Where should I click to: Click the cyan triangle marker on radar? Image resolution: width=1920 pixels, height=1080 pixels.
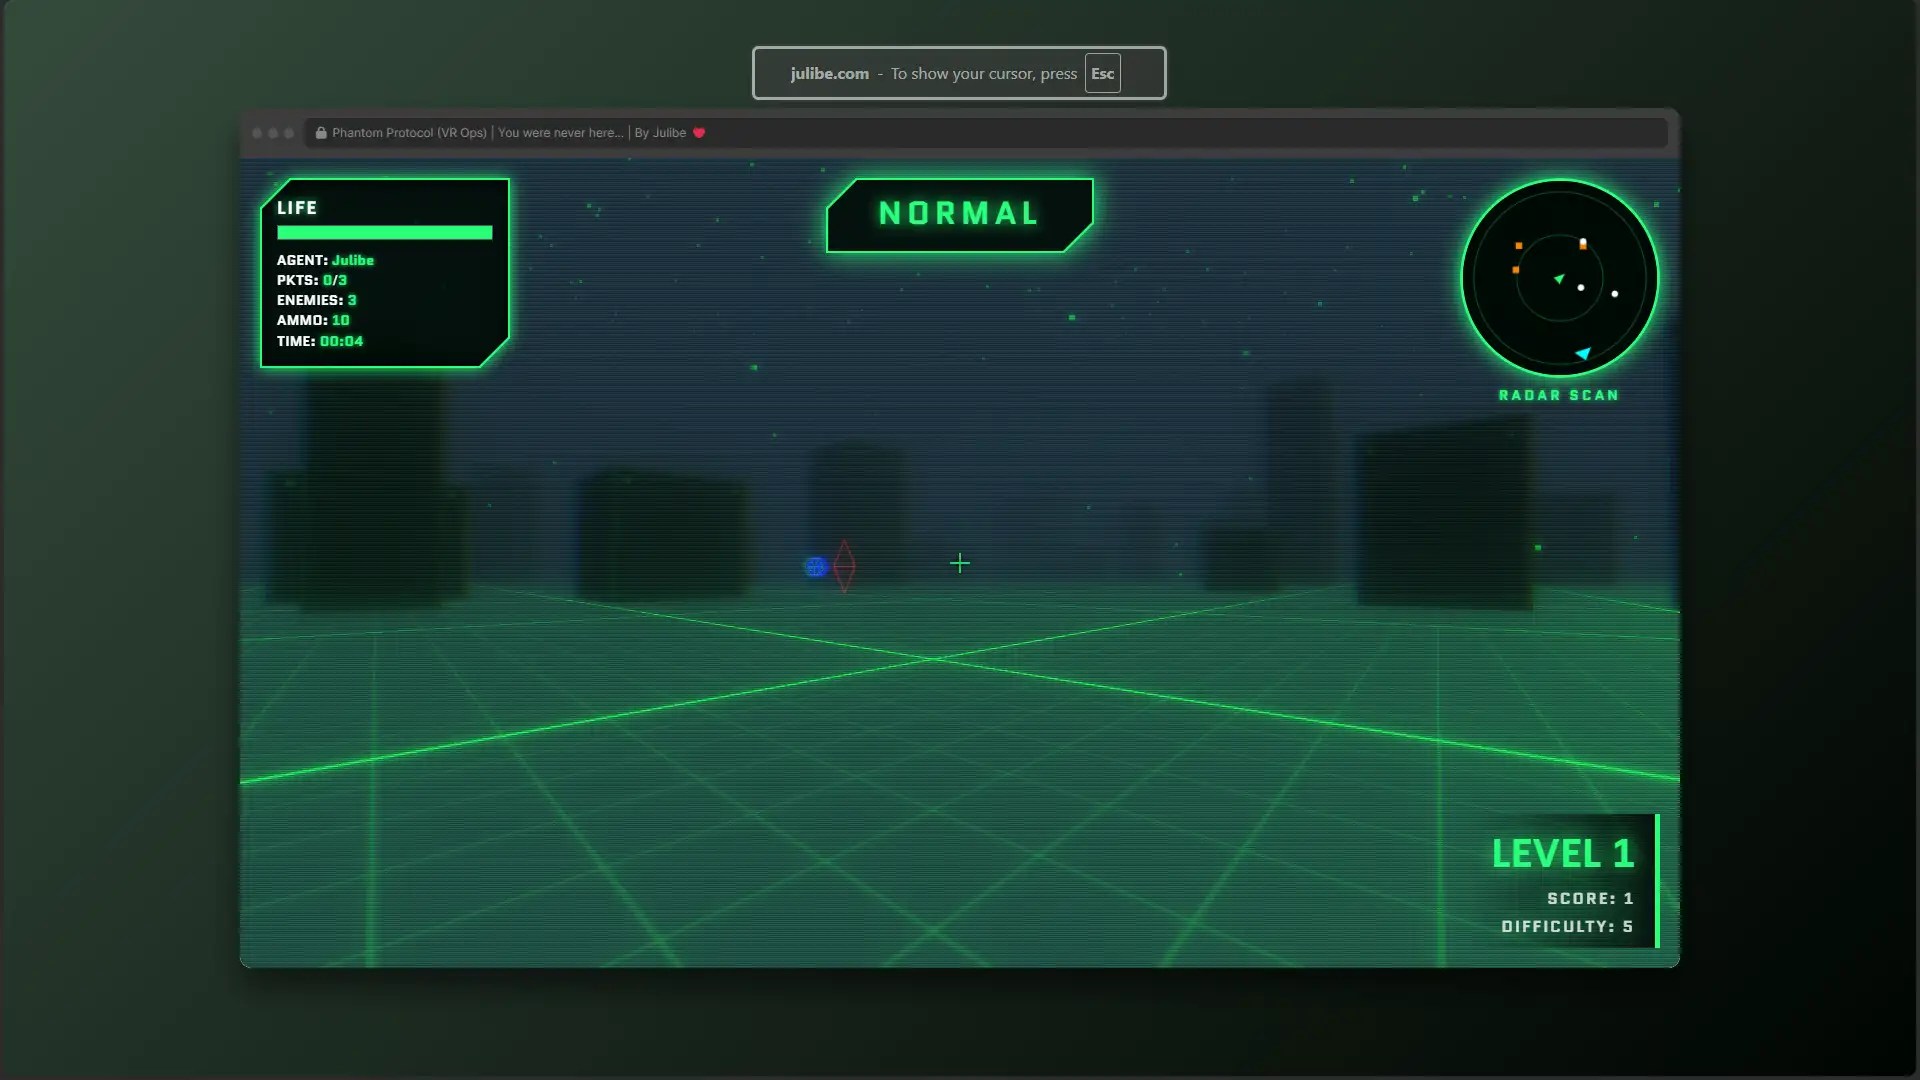(1583, 353)
